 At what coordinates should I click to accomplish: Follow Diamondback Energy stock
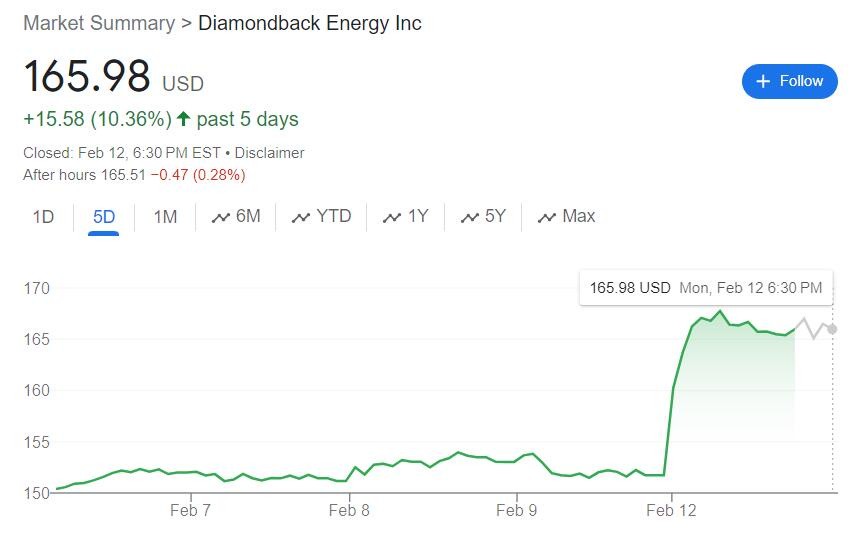tap(789, 81)
